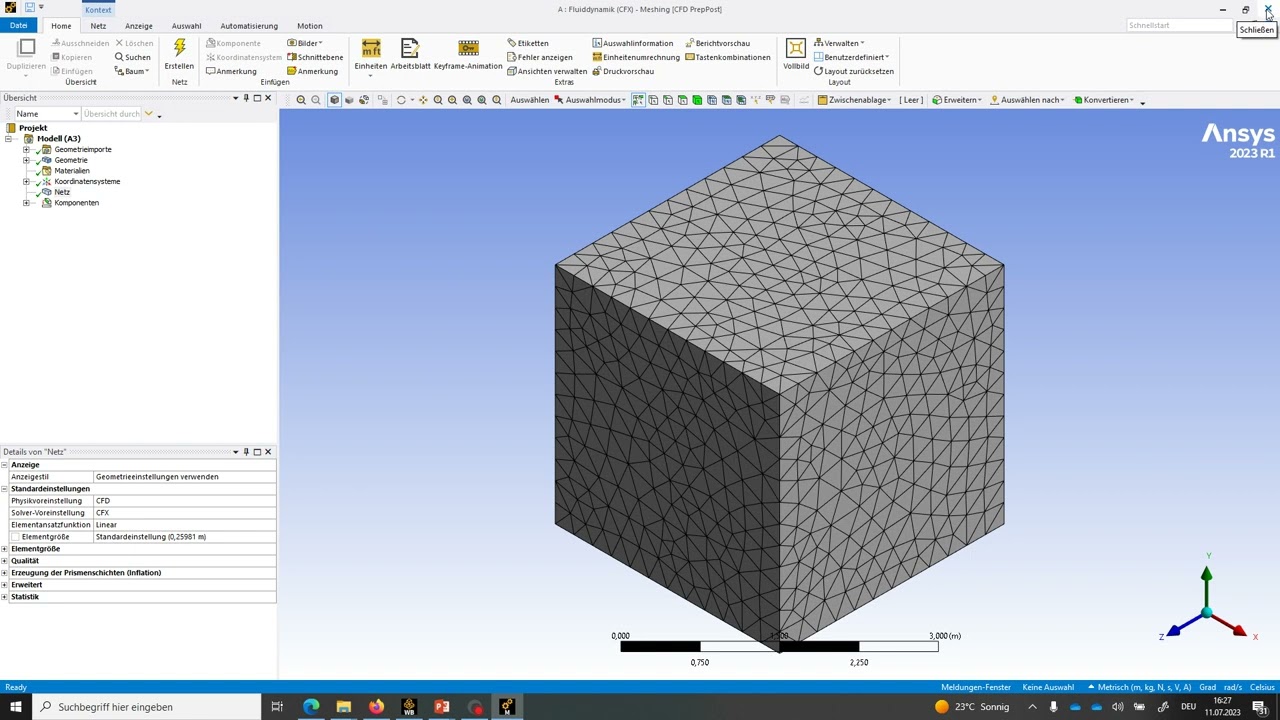Expand the Inflation prismenschichten section
The image size is (1280, 720).
pos(5,573)
